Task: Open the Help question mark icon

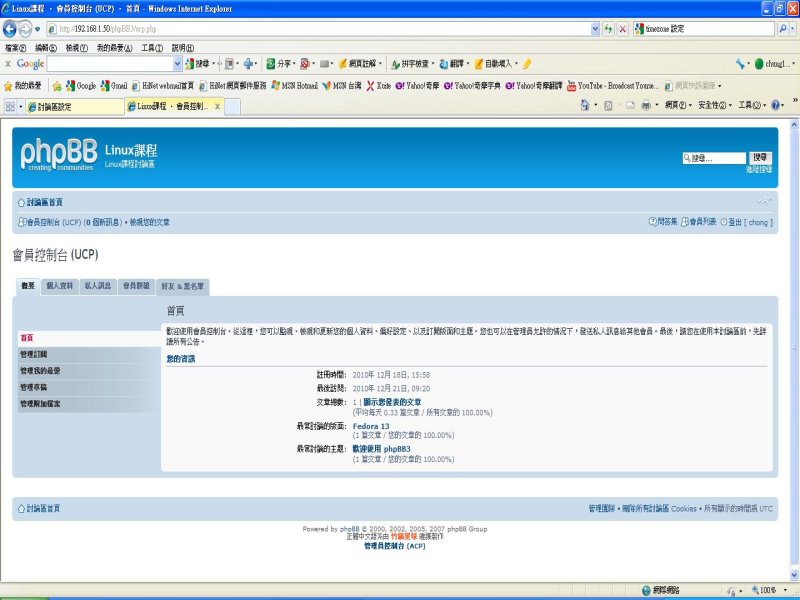Action: [776, 105]
